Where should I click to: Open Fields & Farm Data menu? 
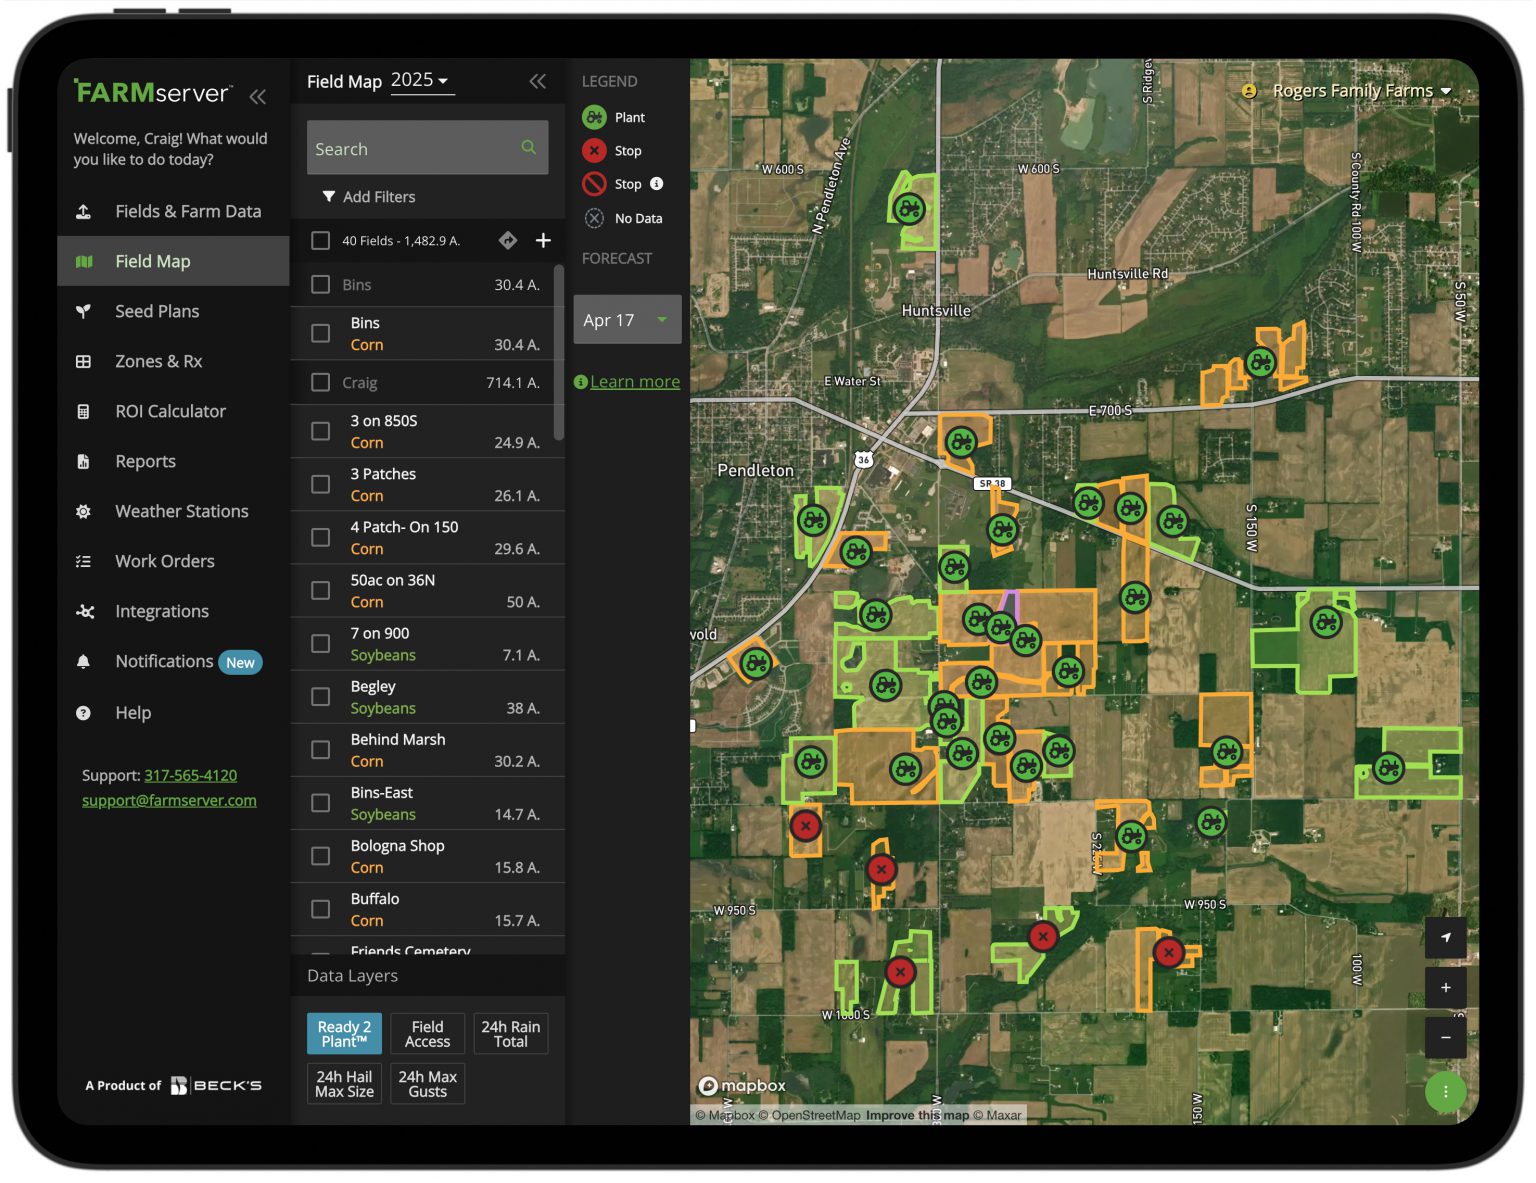173,211
